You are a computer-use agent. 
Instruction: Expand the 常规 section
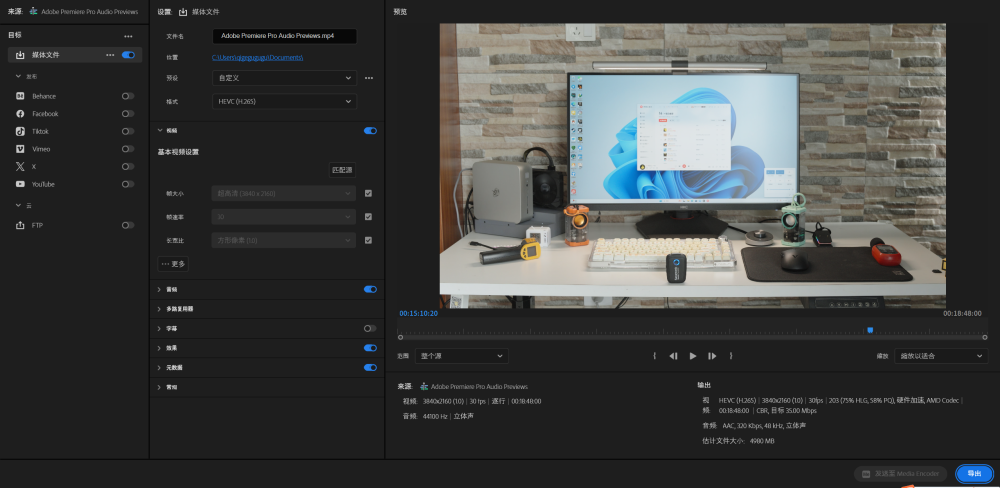click(160, 387)
